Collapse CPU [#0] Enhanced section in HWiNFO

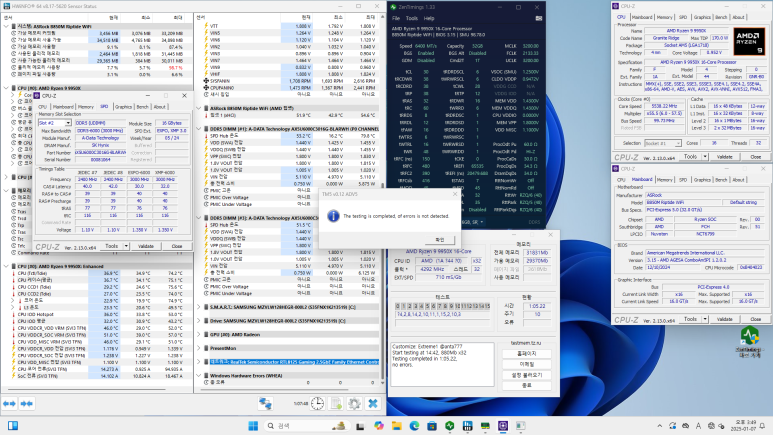pyautogui.click(x=6, y=266)
